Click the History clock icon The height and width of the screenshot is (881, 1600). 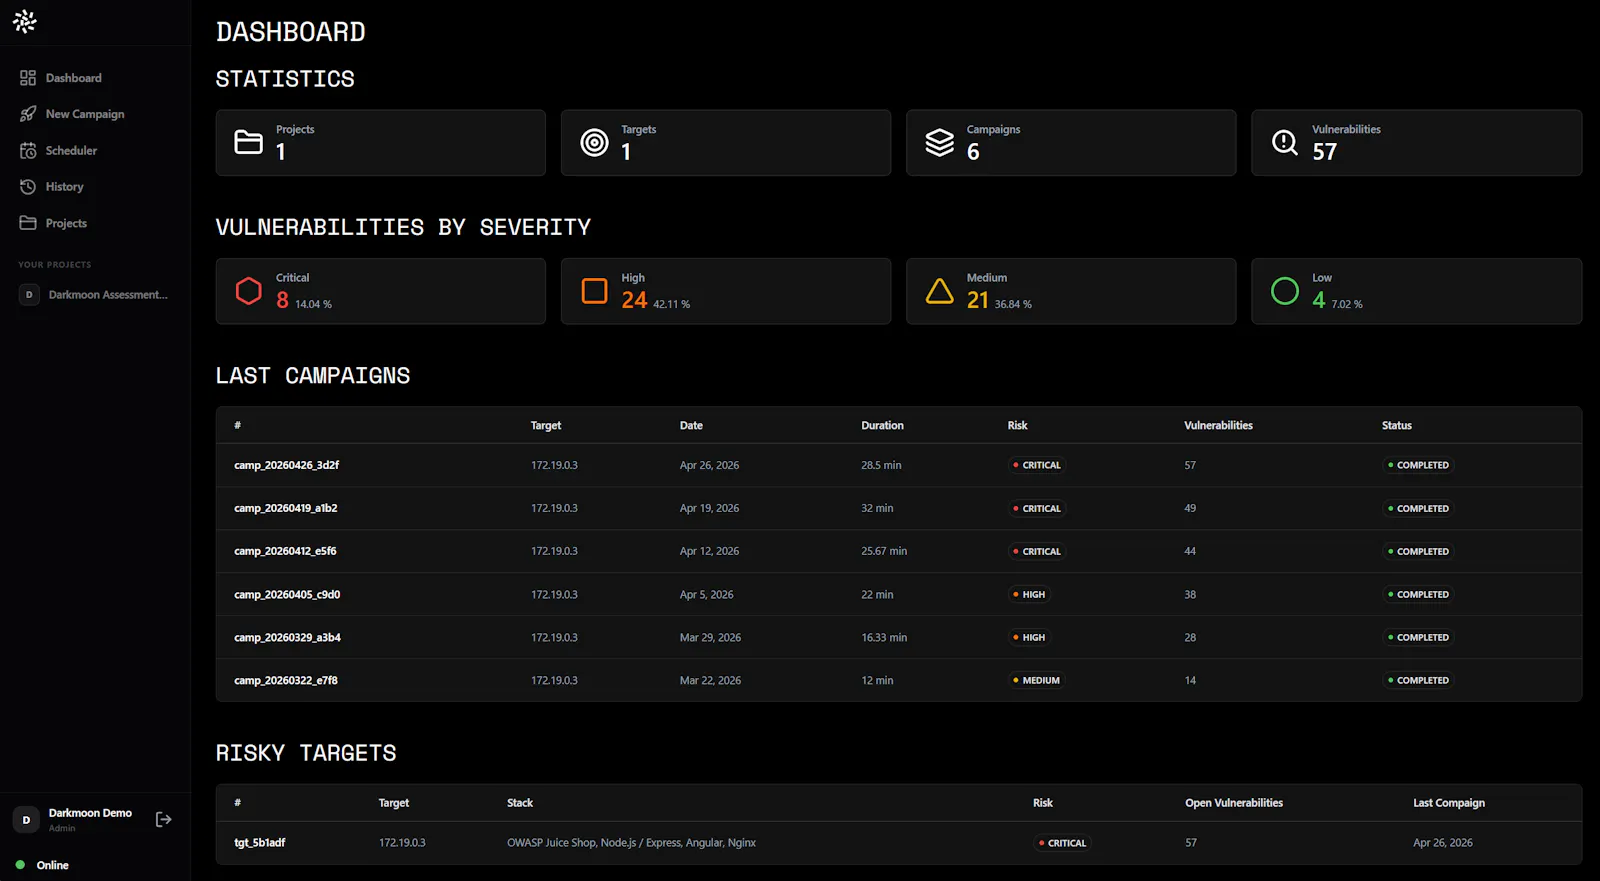click(28, 187)
